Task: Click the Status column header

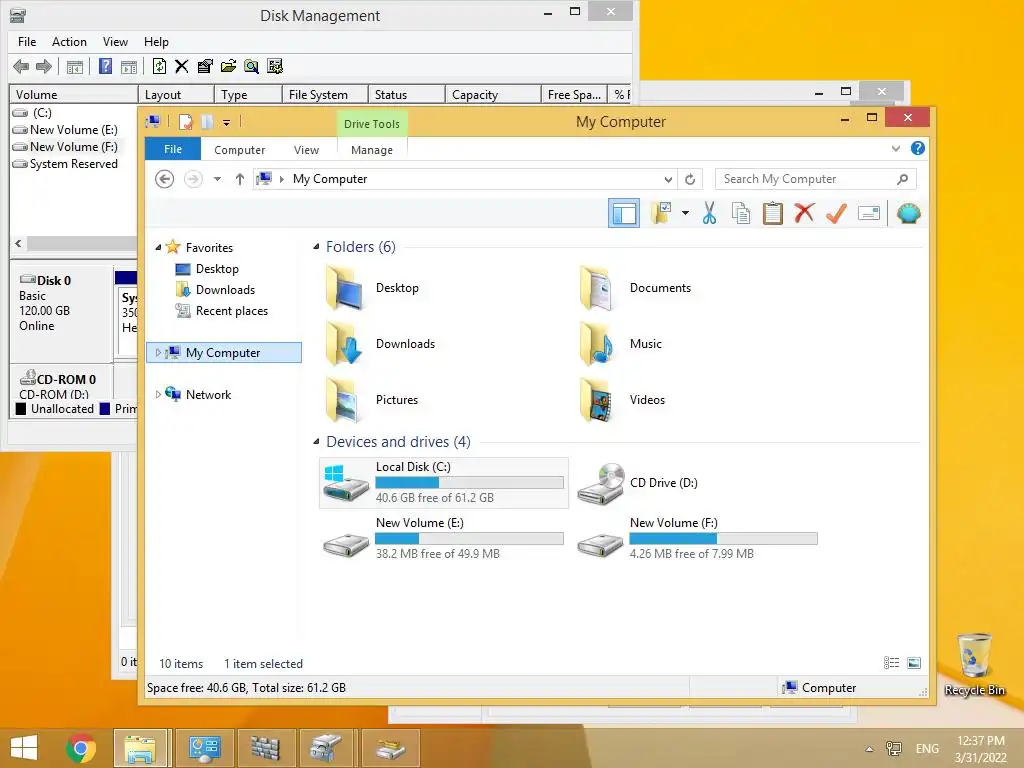Action: 406,95
